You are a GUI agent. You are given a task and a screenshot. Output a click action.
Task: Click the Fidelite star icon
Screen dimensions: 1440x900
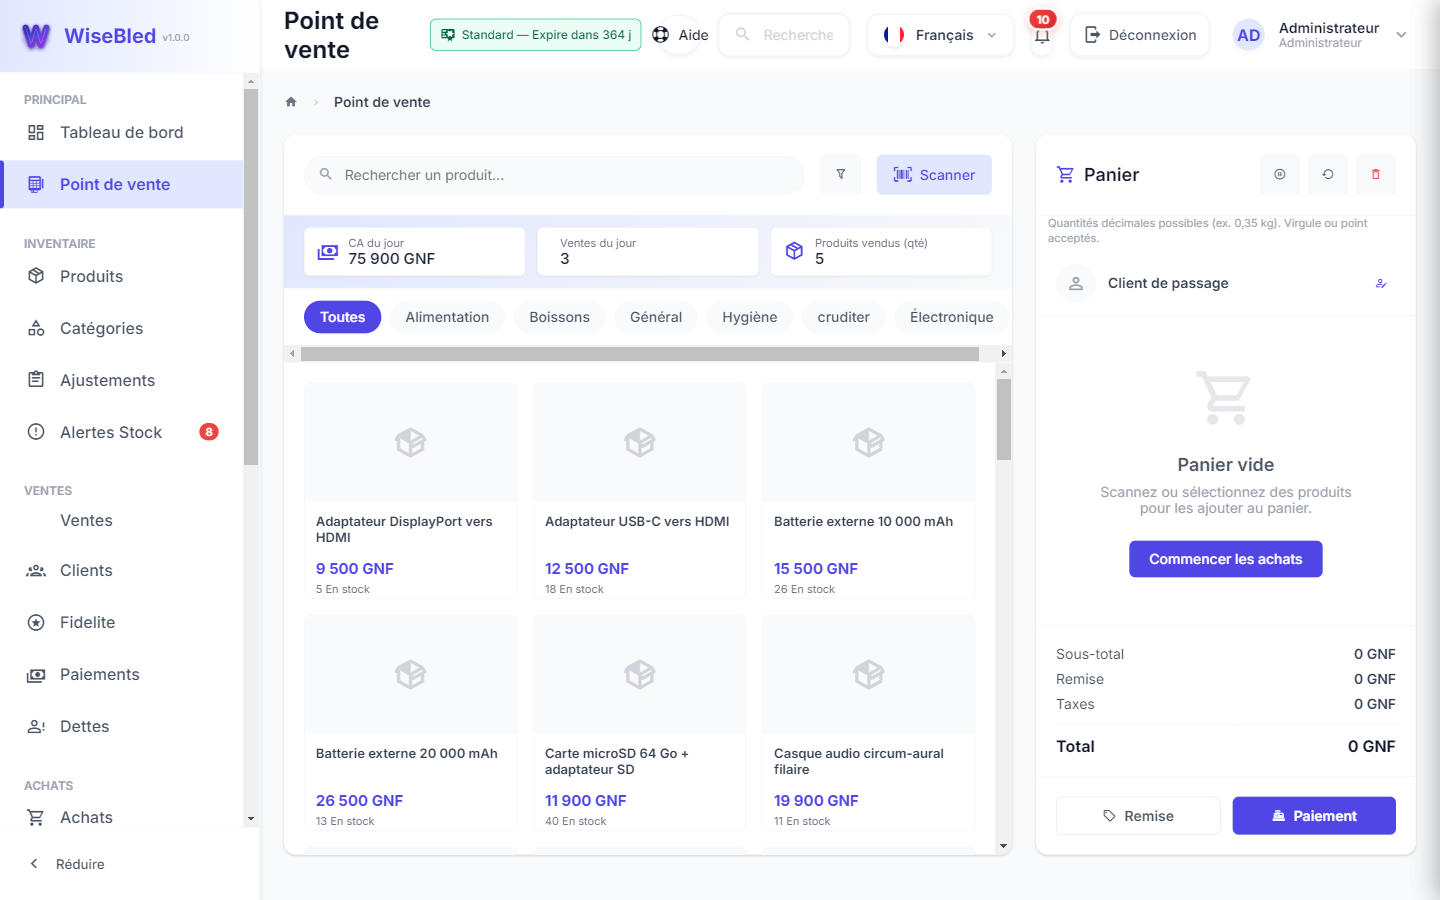(36, 622)
